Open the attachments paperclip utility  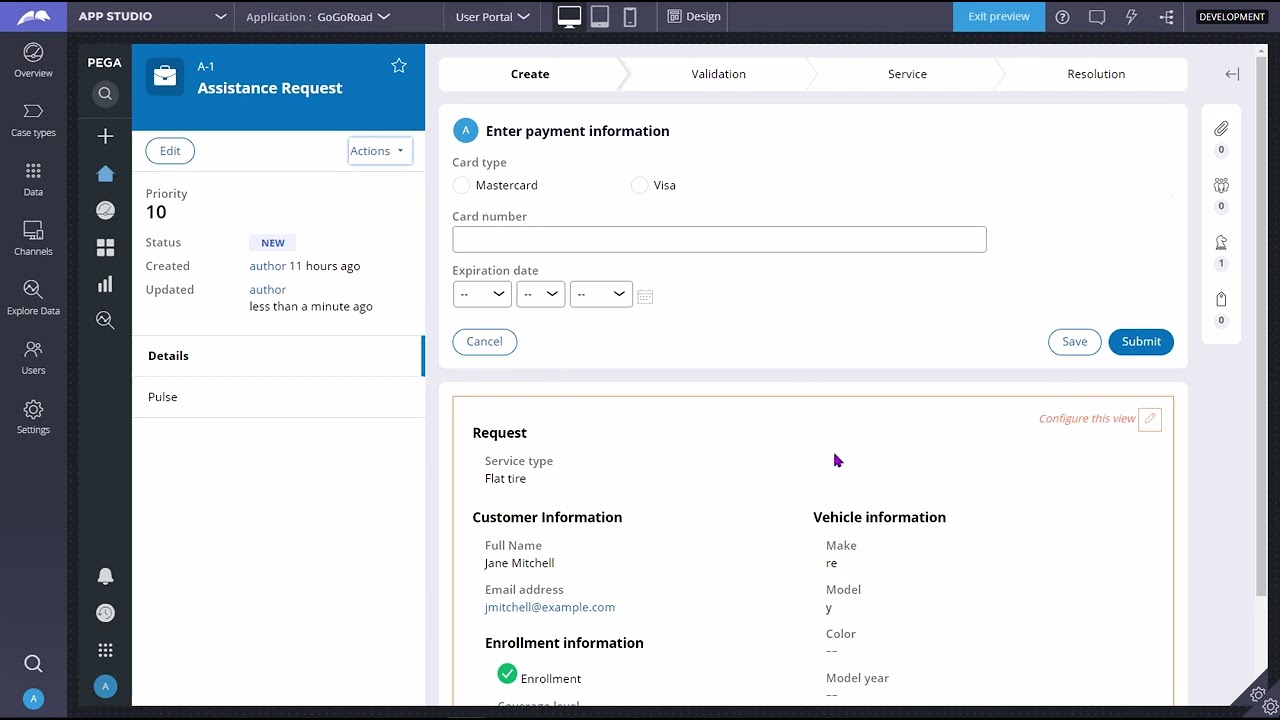point(1221,129)
